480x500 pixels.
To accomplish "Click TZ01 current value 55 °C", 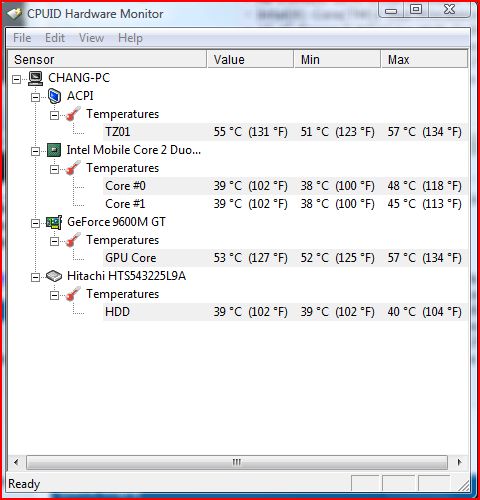I will click(x=250, y=132).
